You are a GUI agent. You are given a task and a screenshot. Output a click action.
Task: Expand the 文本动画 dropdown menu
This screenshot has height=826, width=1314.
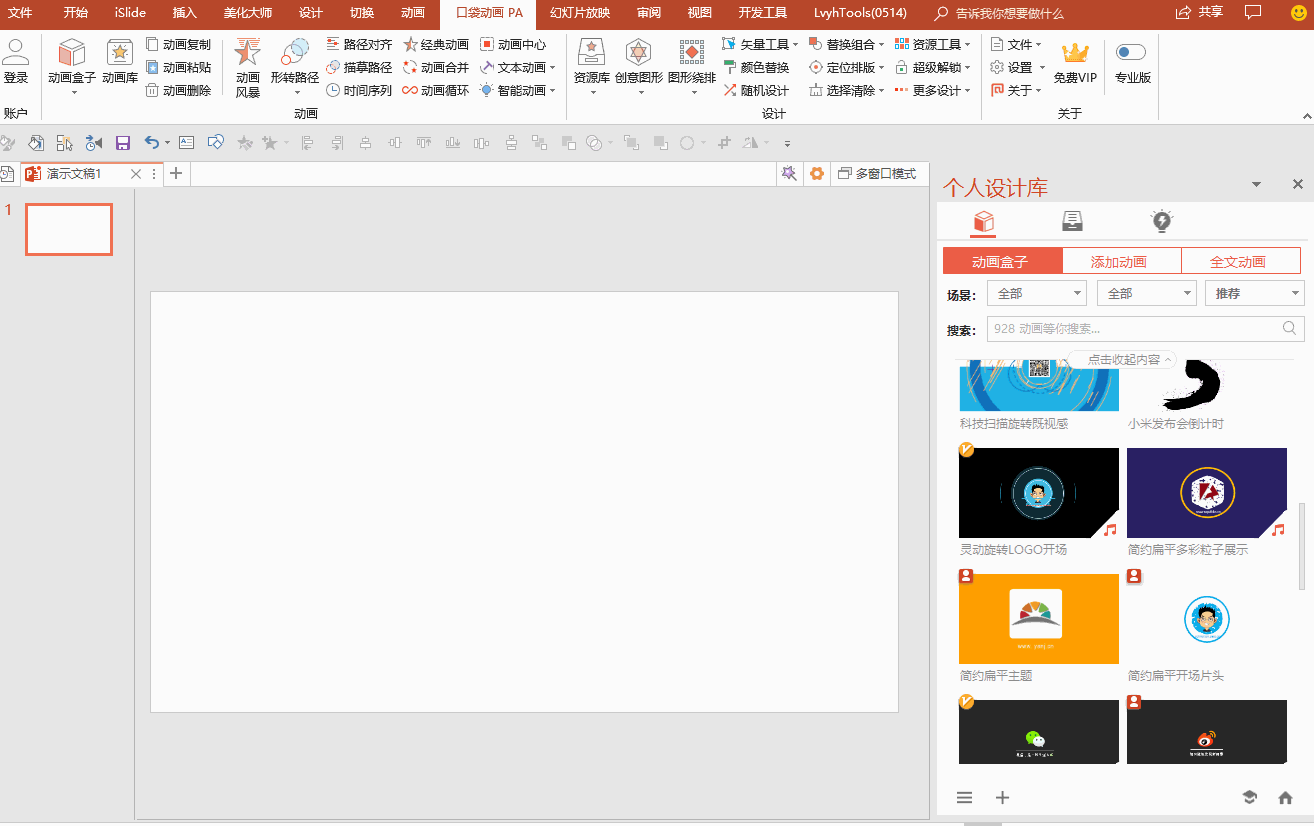point(518,67)
